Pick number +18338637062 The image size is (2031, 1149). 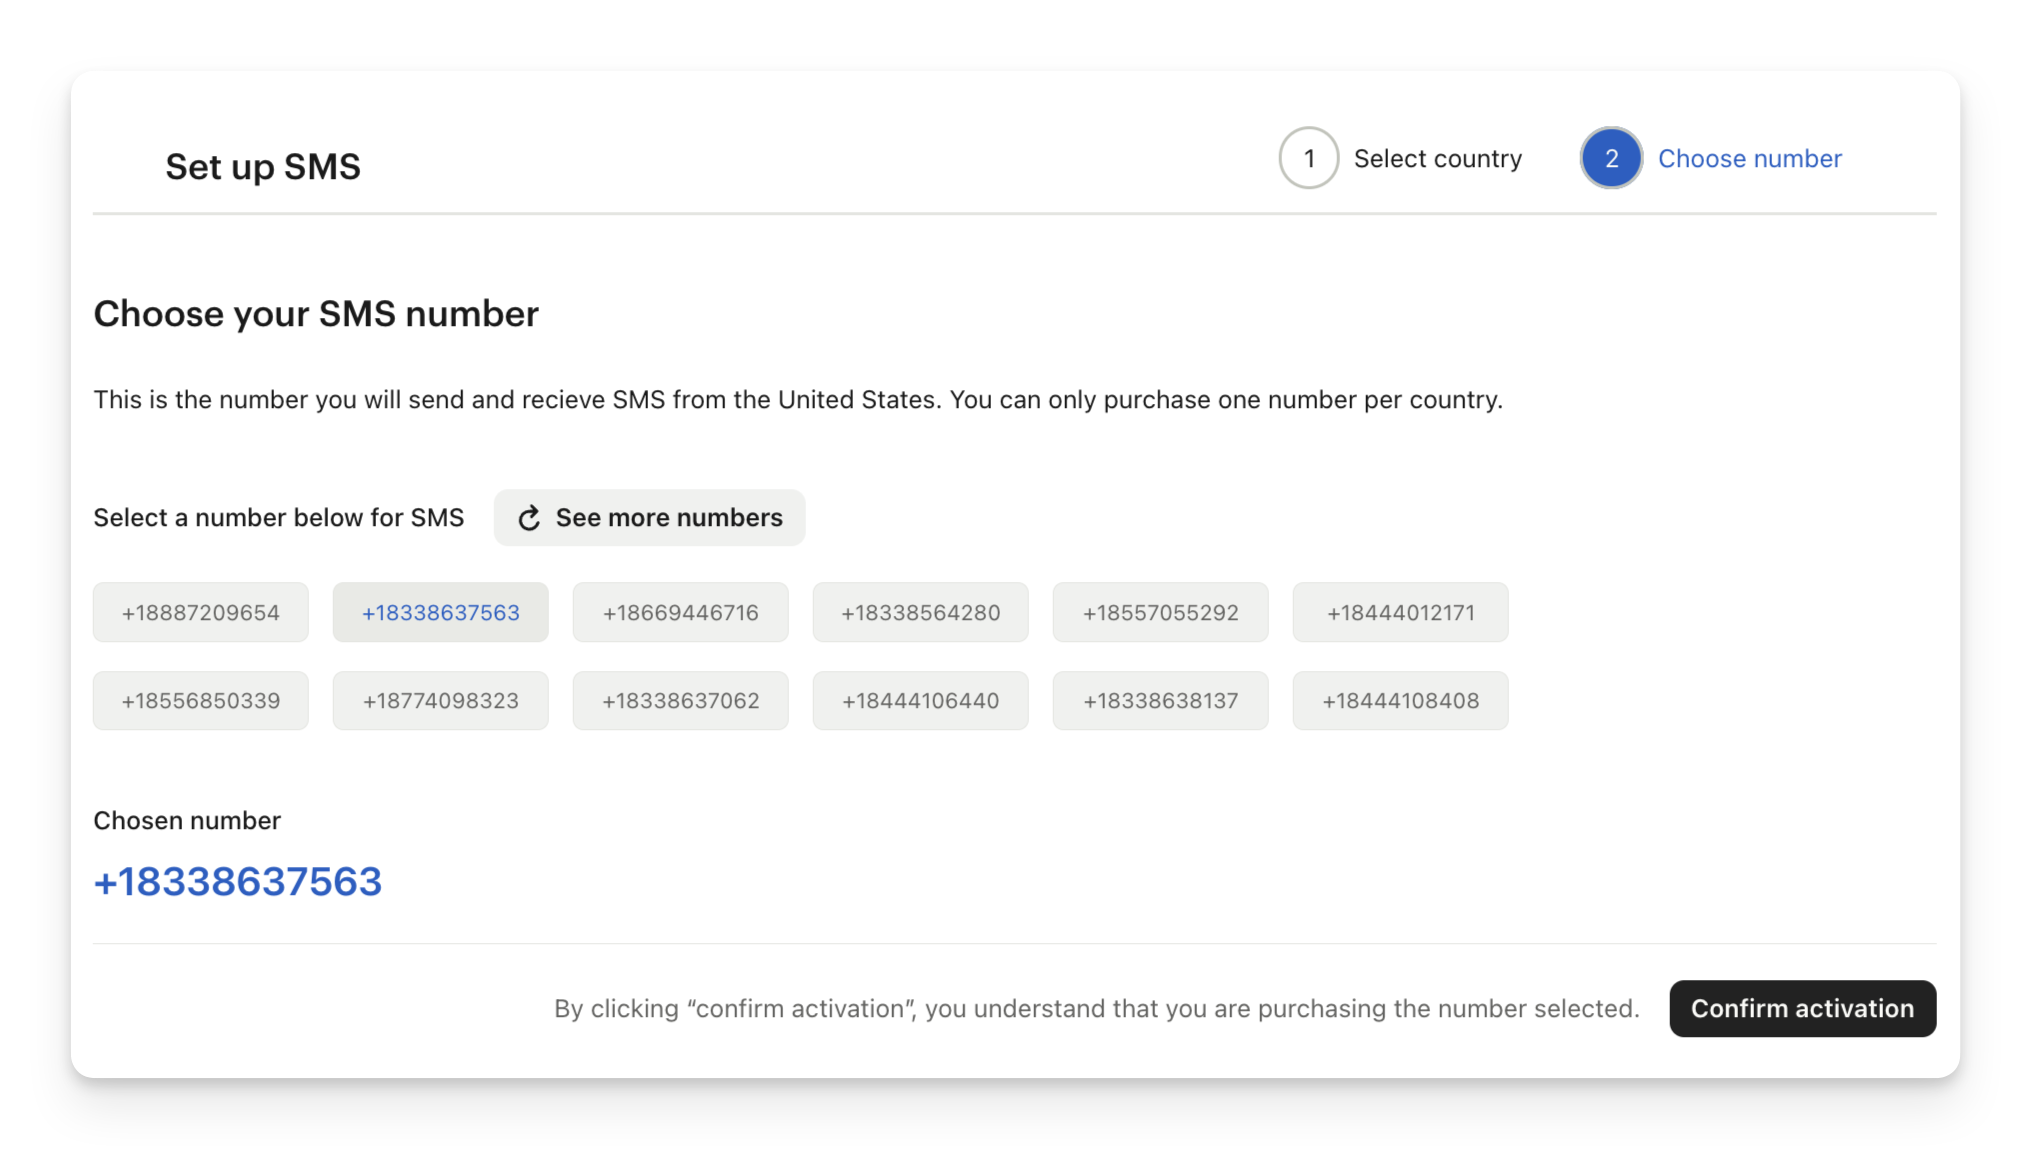click(x=681, y=700)
